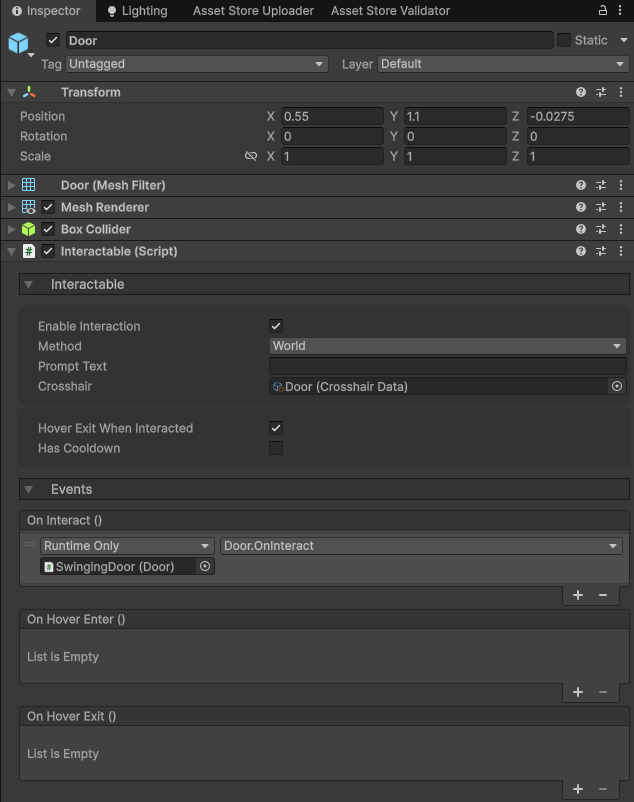Enable the Has Cooldown checkbox

(276, 448)
